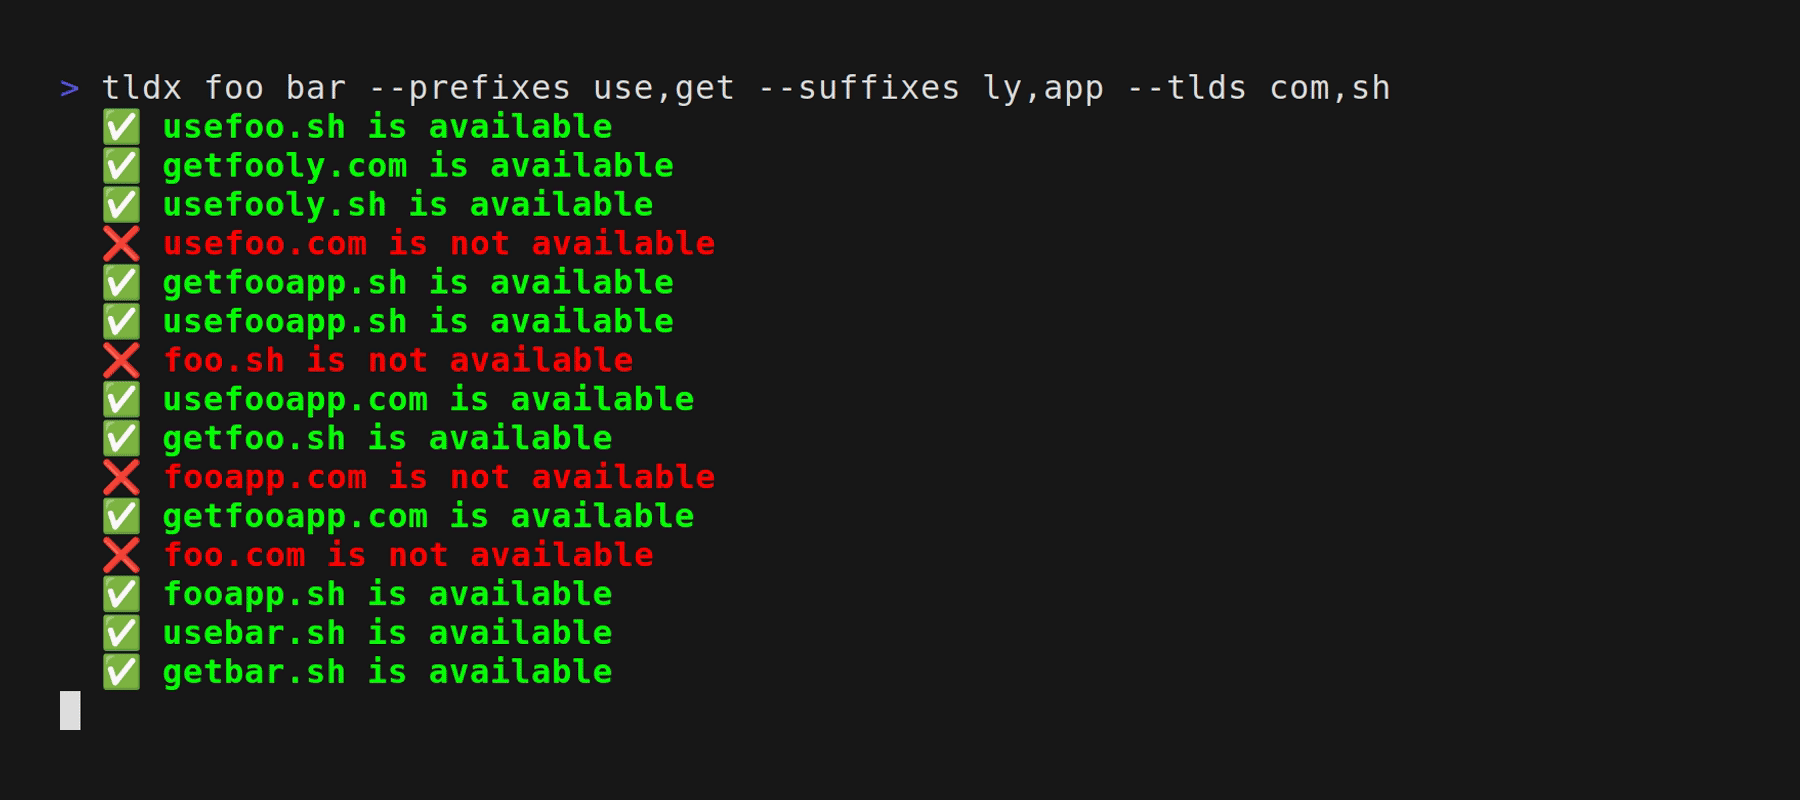Image resolution: width=1800 pixels, height=800 pixels.
Task: Click the red cross beside foo.com
Action: tap(121, 556)
